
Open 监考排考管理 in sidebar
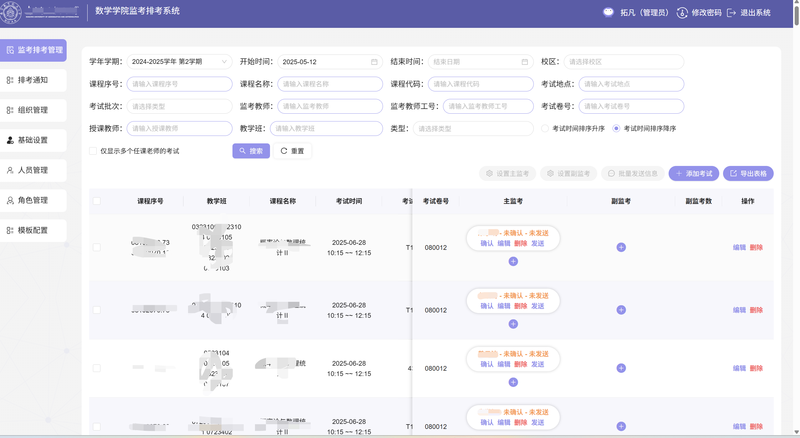point(33,50)
